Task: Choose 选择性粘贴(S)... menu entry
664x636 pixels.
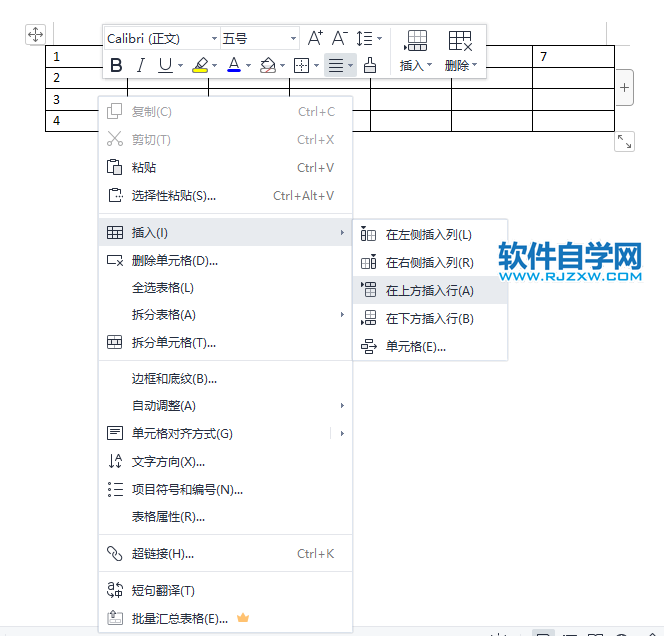Action: (x=225, y=195)
